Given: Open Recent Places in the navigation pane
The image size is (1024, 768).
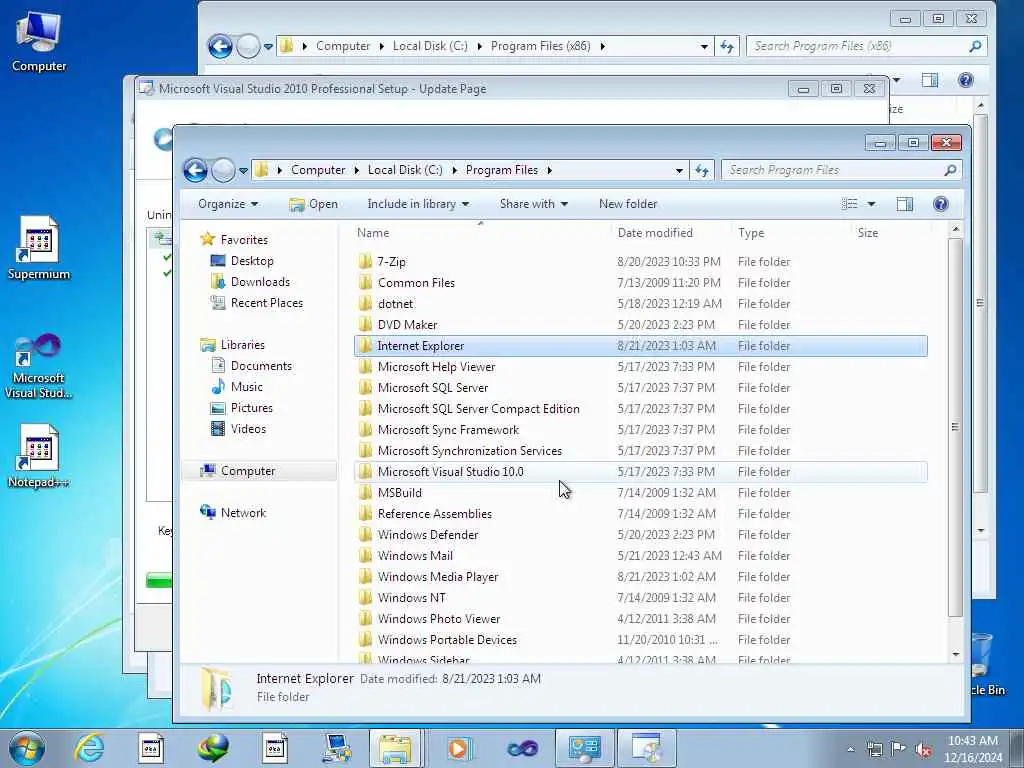Looking at the screenshot, I should point(266,302).
